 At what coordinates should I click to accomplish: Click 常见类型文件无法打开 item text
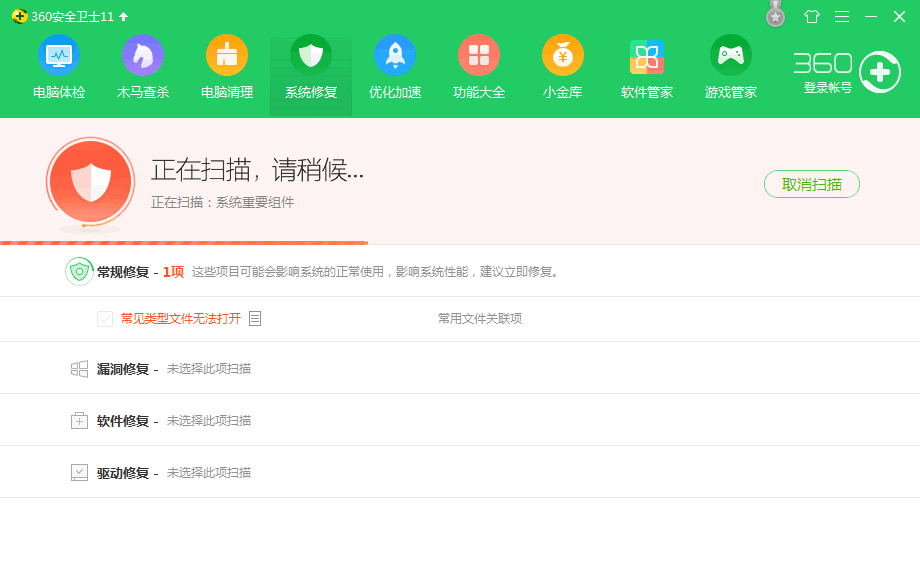click(181, 318)
